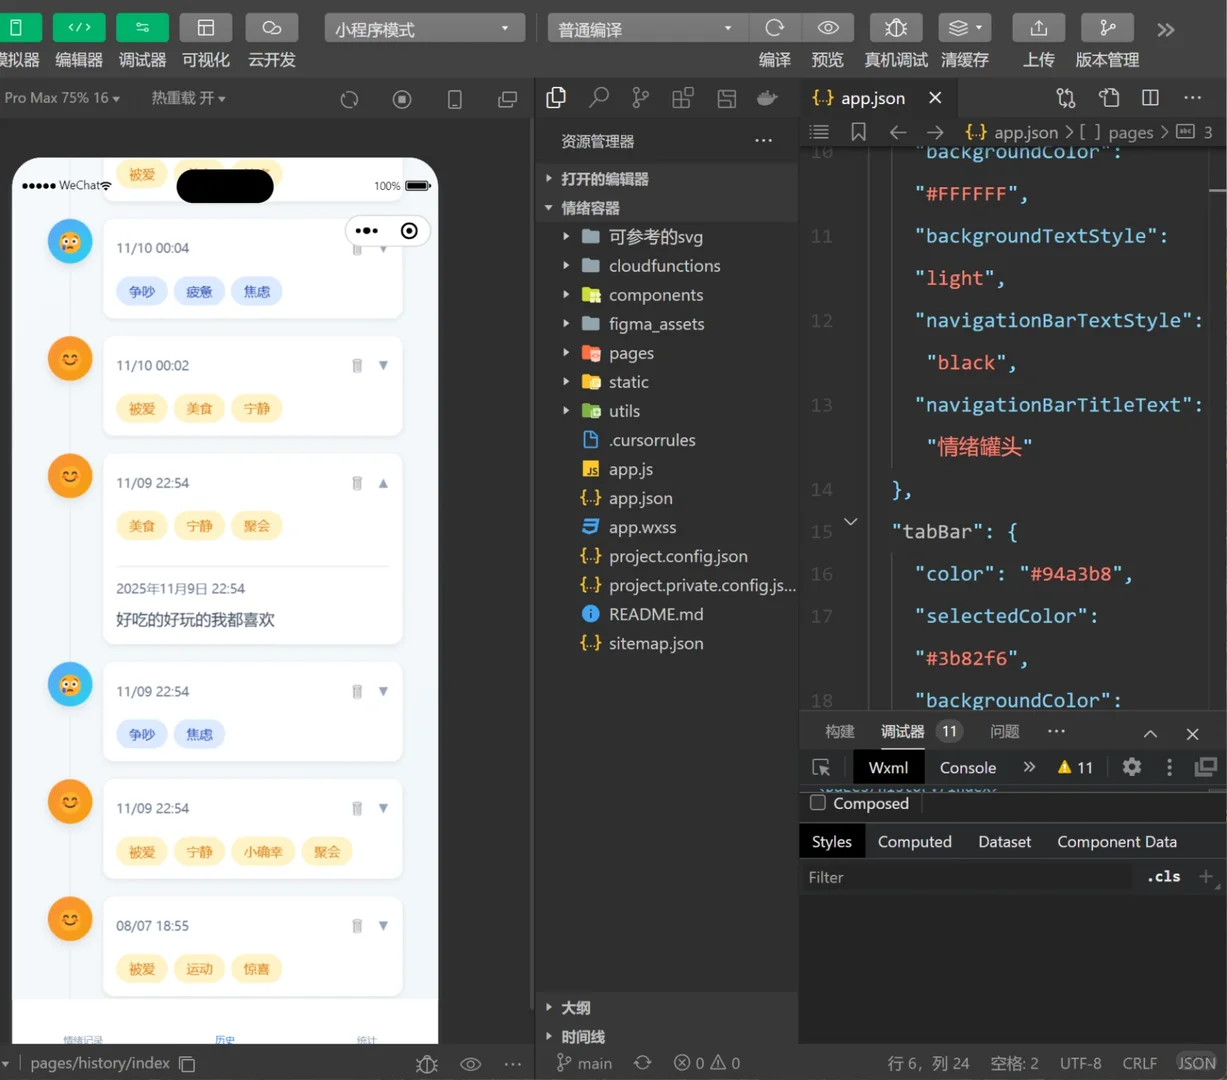The height and width of the screenshot is (1080, 1227).
Task: Open the visualization (可视化) tool
Action: pos(206,28)
